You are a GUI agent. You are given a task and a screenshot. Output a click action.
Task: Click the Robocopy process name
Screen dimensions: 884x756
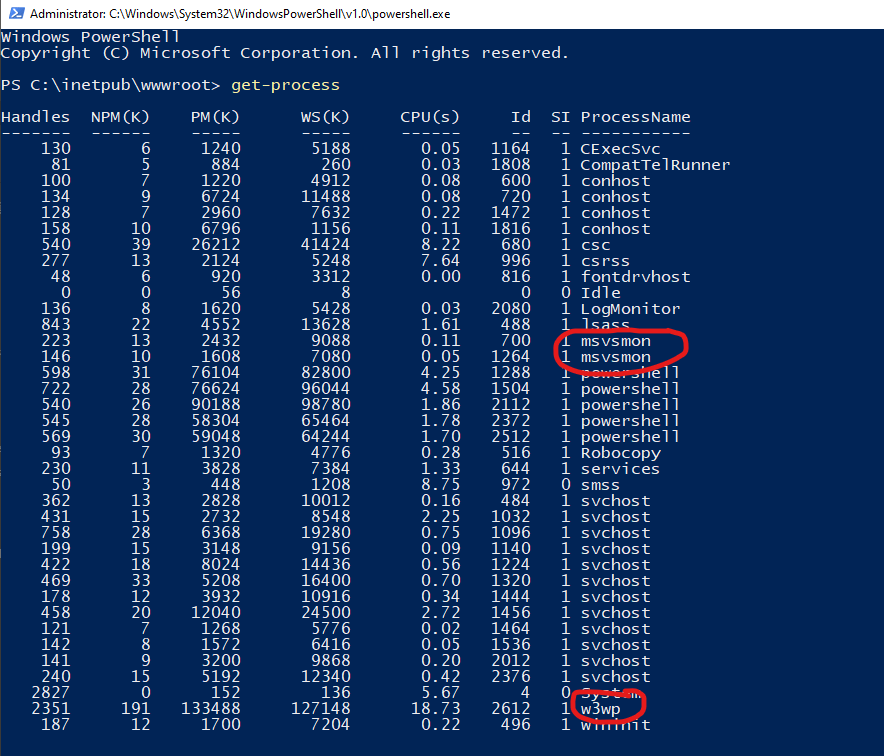tap(620, 453)
